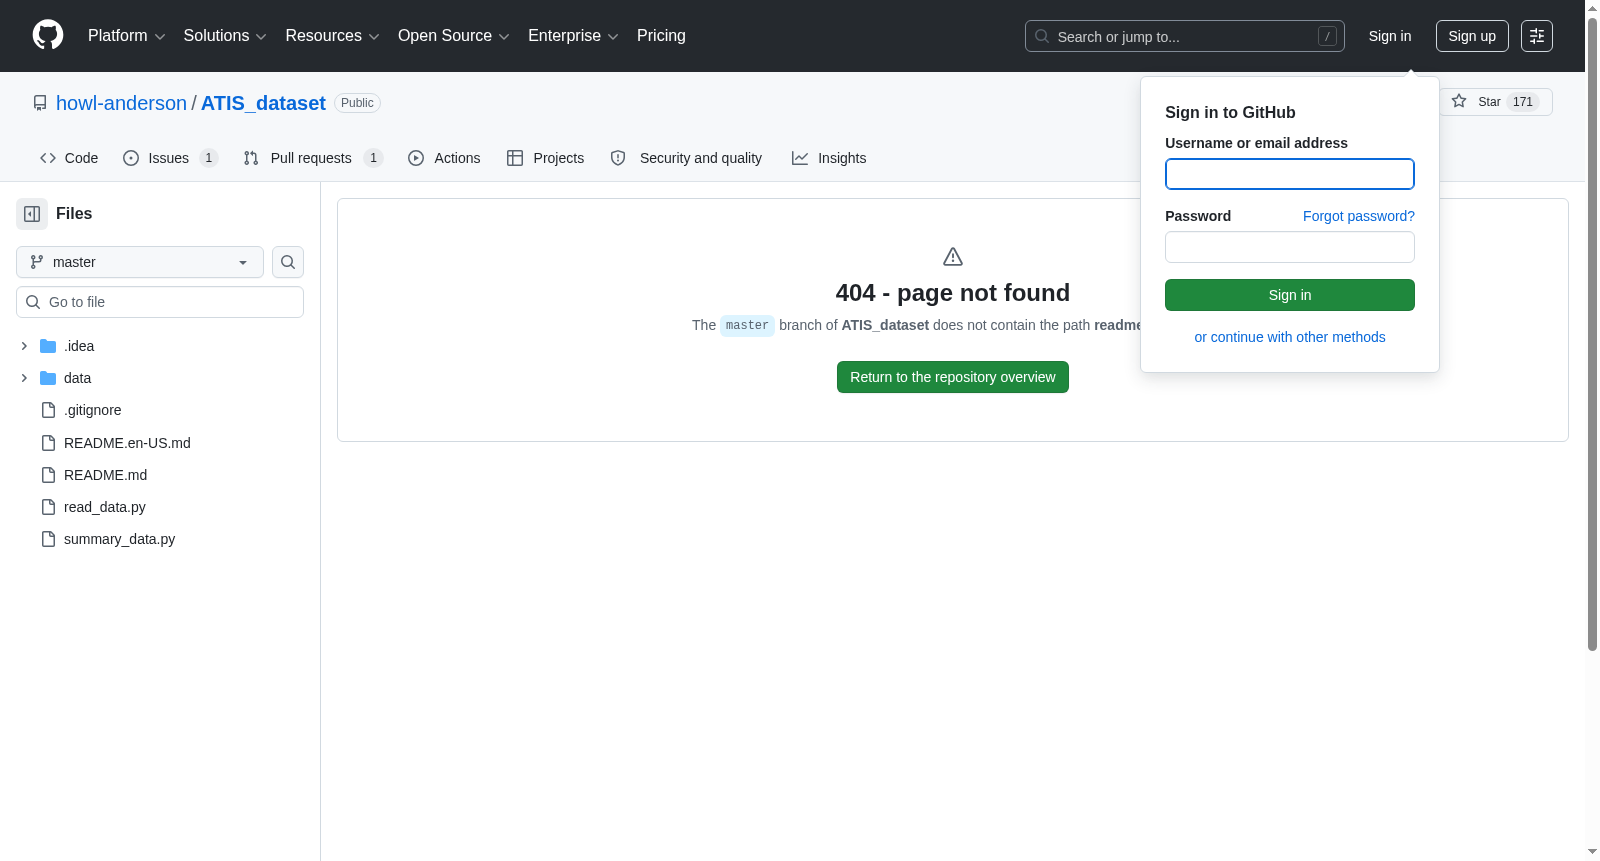
Task: Open the Resources menu
Action: 332,36
